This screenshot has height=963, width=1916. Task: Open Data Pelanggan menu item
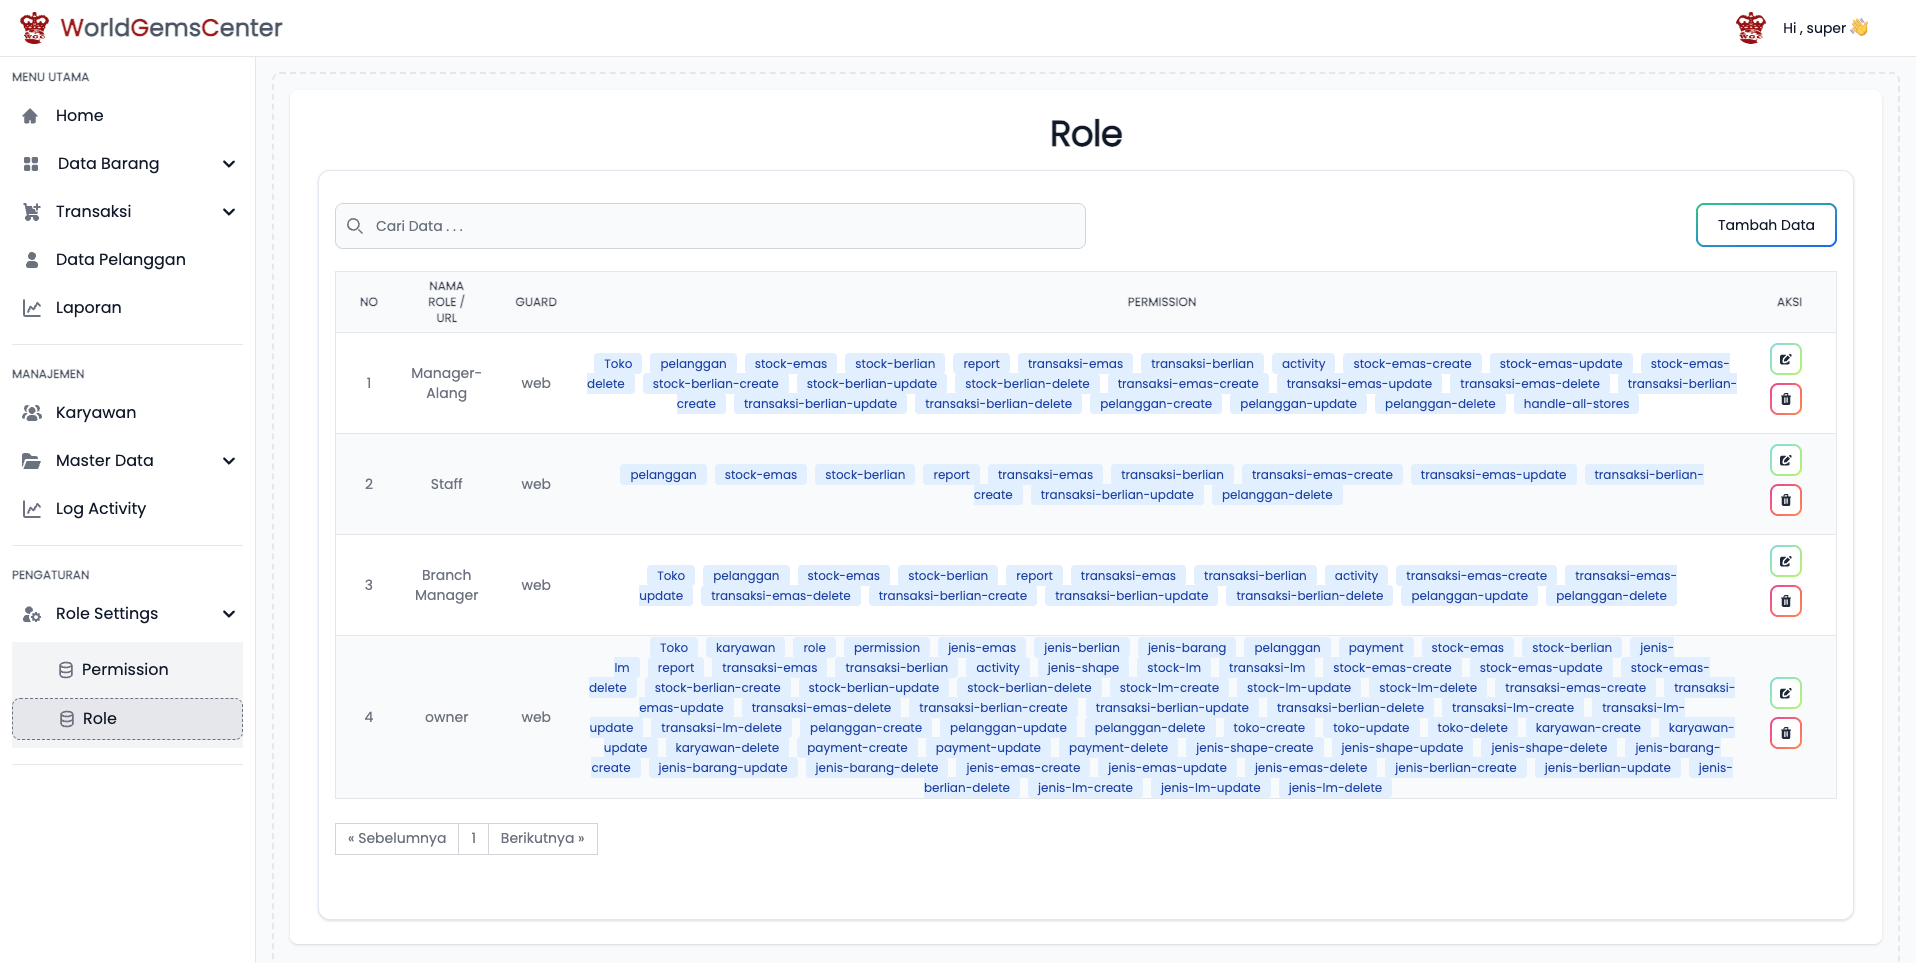127,260
